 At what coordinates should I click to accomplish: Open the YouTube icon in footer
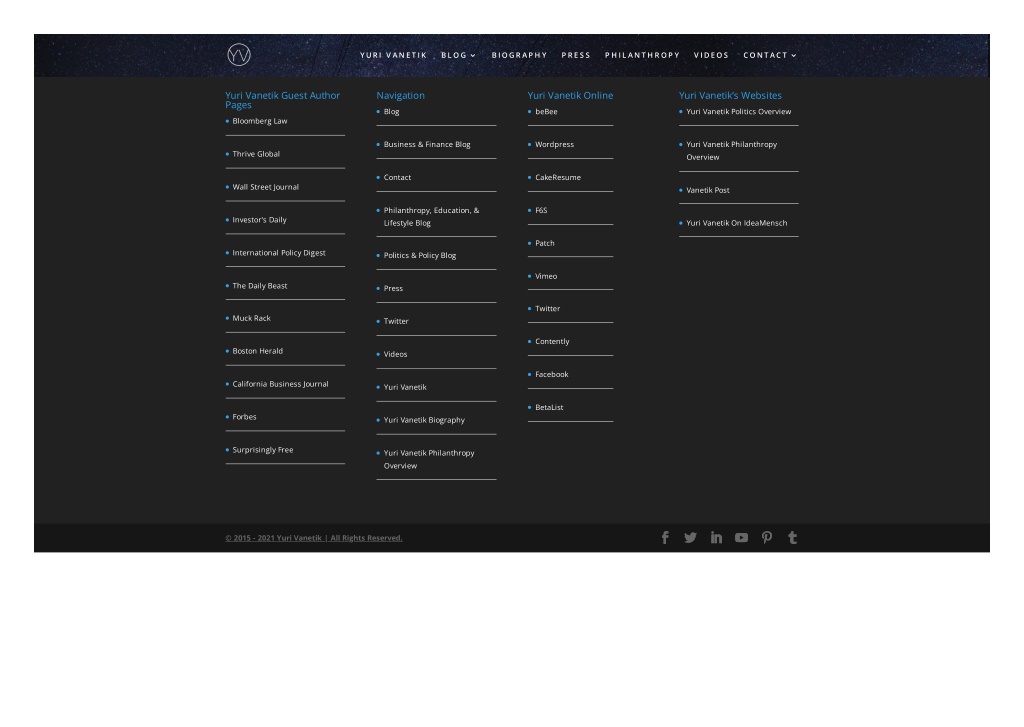tap(741, 538)
